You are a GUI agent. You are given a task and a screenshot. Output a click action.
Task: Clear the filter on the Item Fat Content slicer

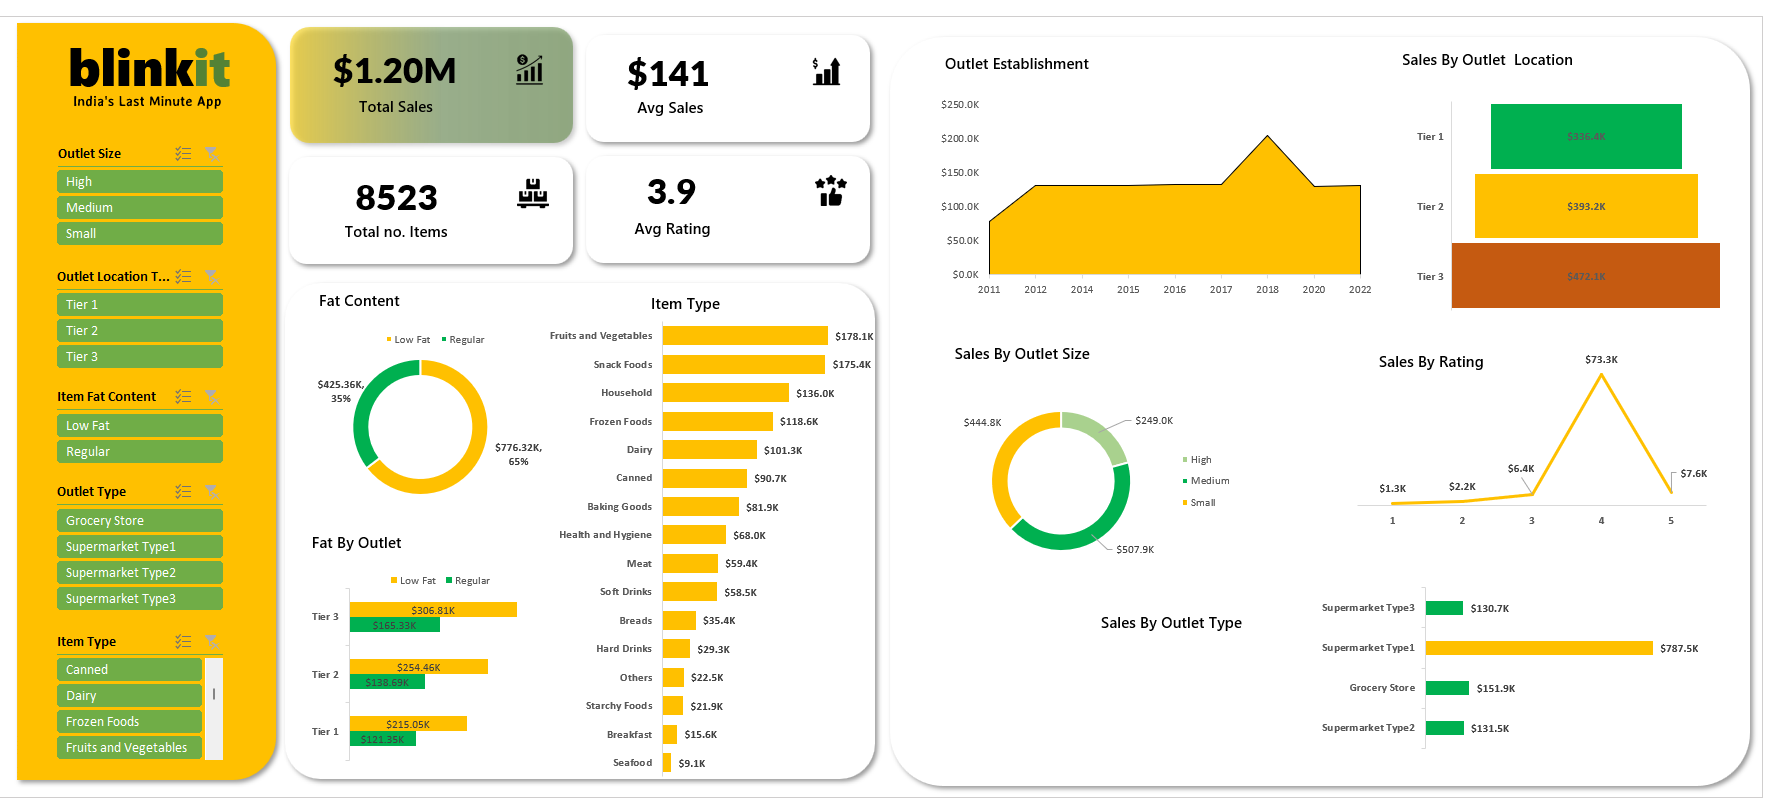click(x=212, y=397)
